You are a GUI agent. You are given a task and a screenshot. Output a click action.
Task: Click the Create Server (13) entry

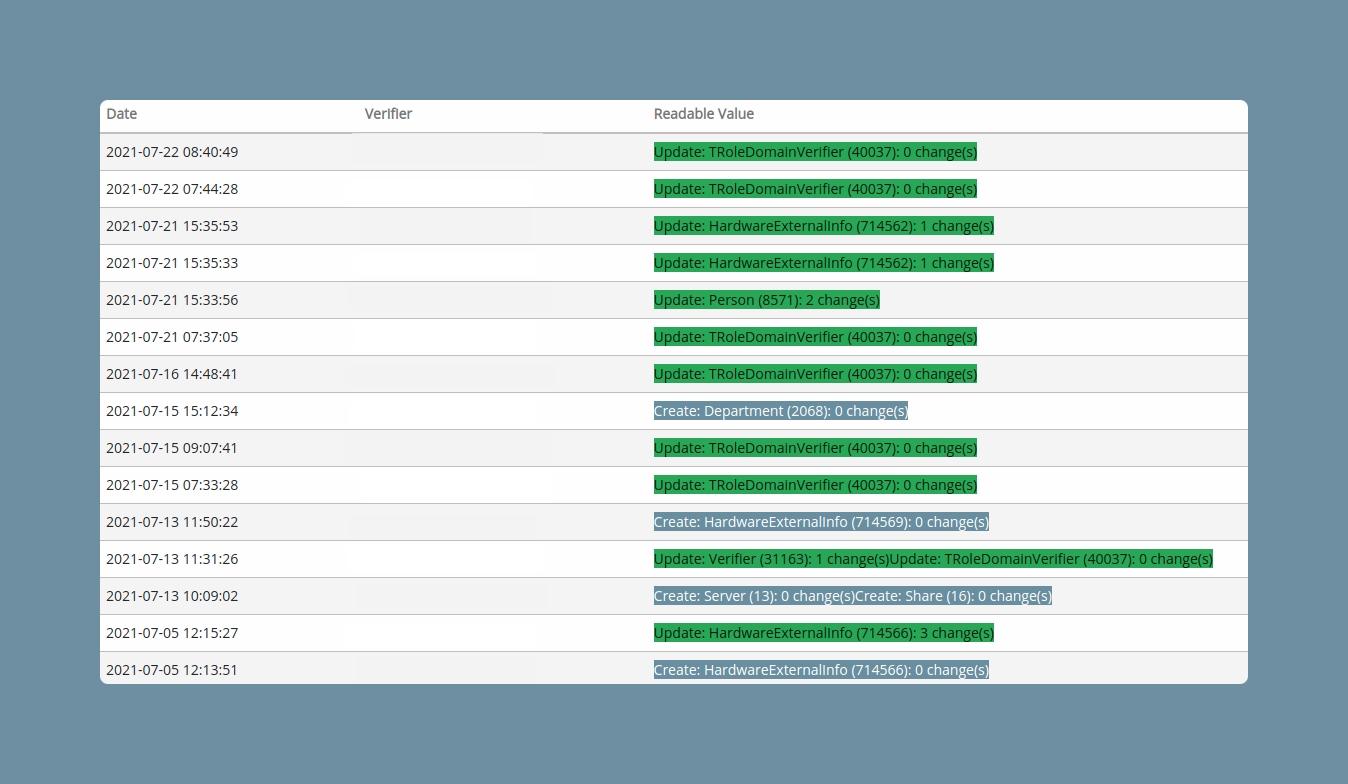pyautogui.click(x=755, y=596)
